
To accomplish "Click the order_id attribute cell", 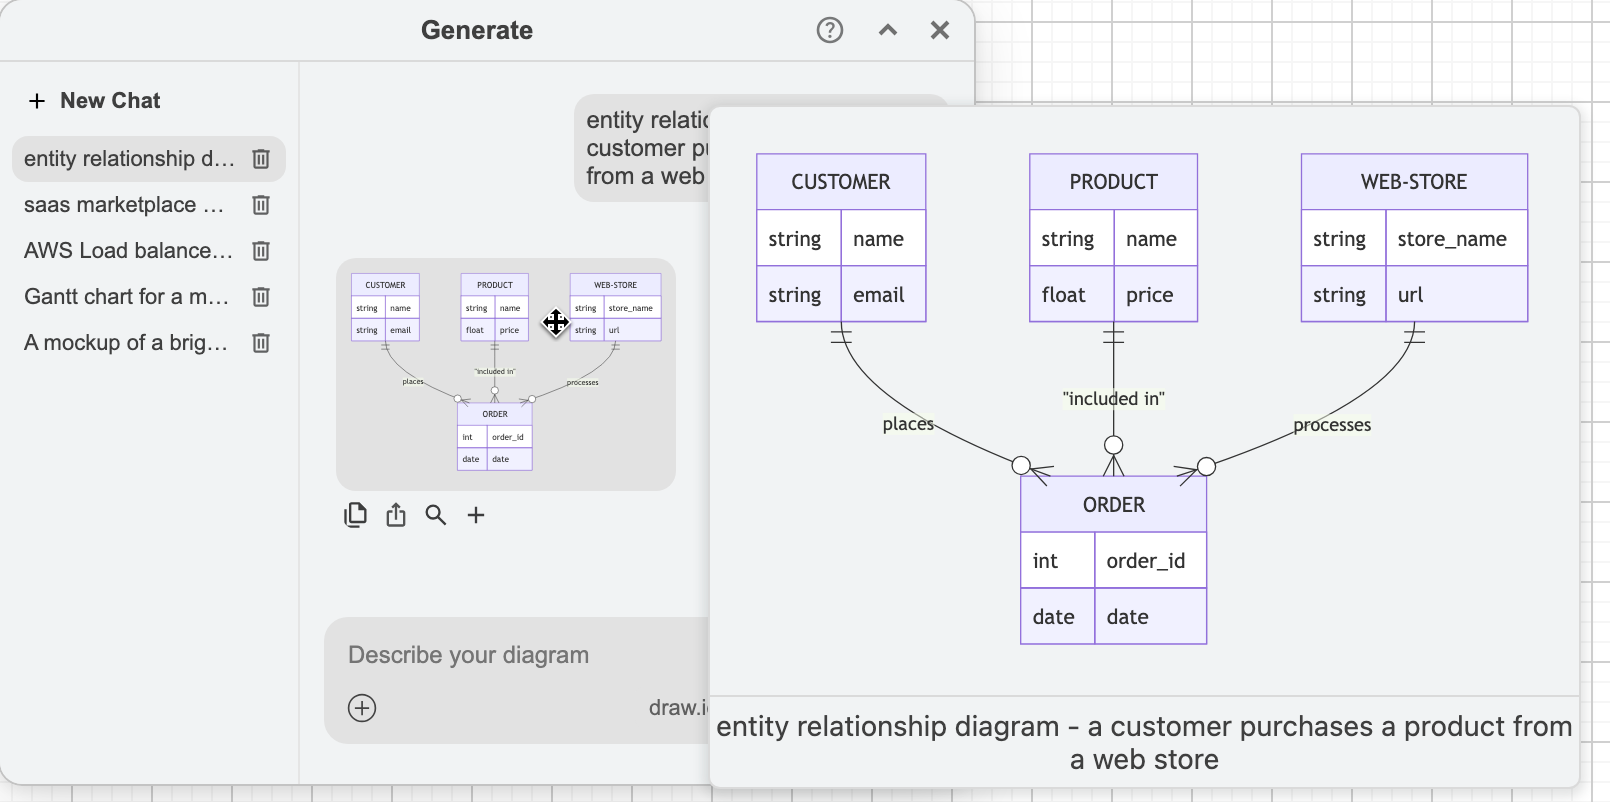I will point(1151,561).
